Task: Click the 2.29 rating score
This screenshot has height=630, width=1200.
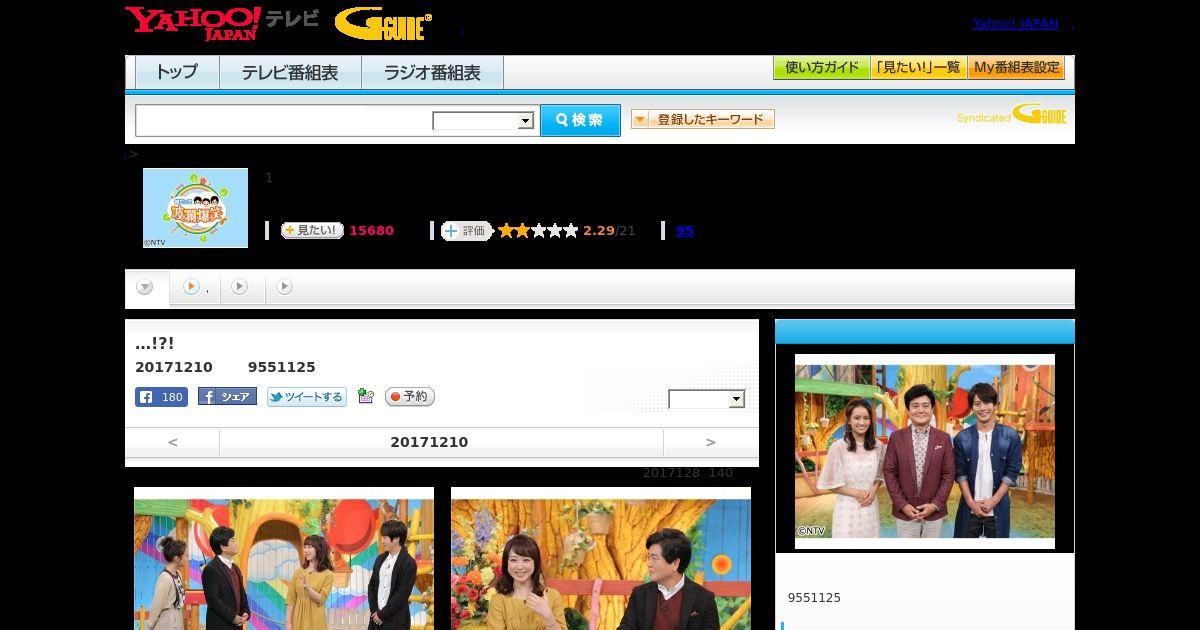Action: point(599,231)
